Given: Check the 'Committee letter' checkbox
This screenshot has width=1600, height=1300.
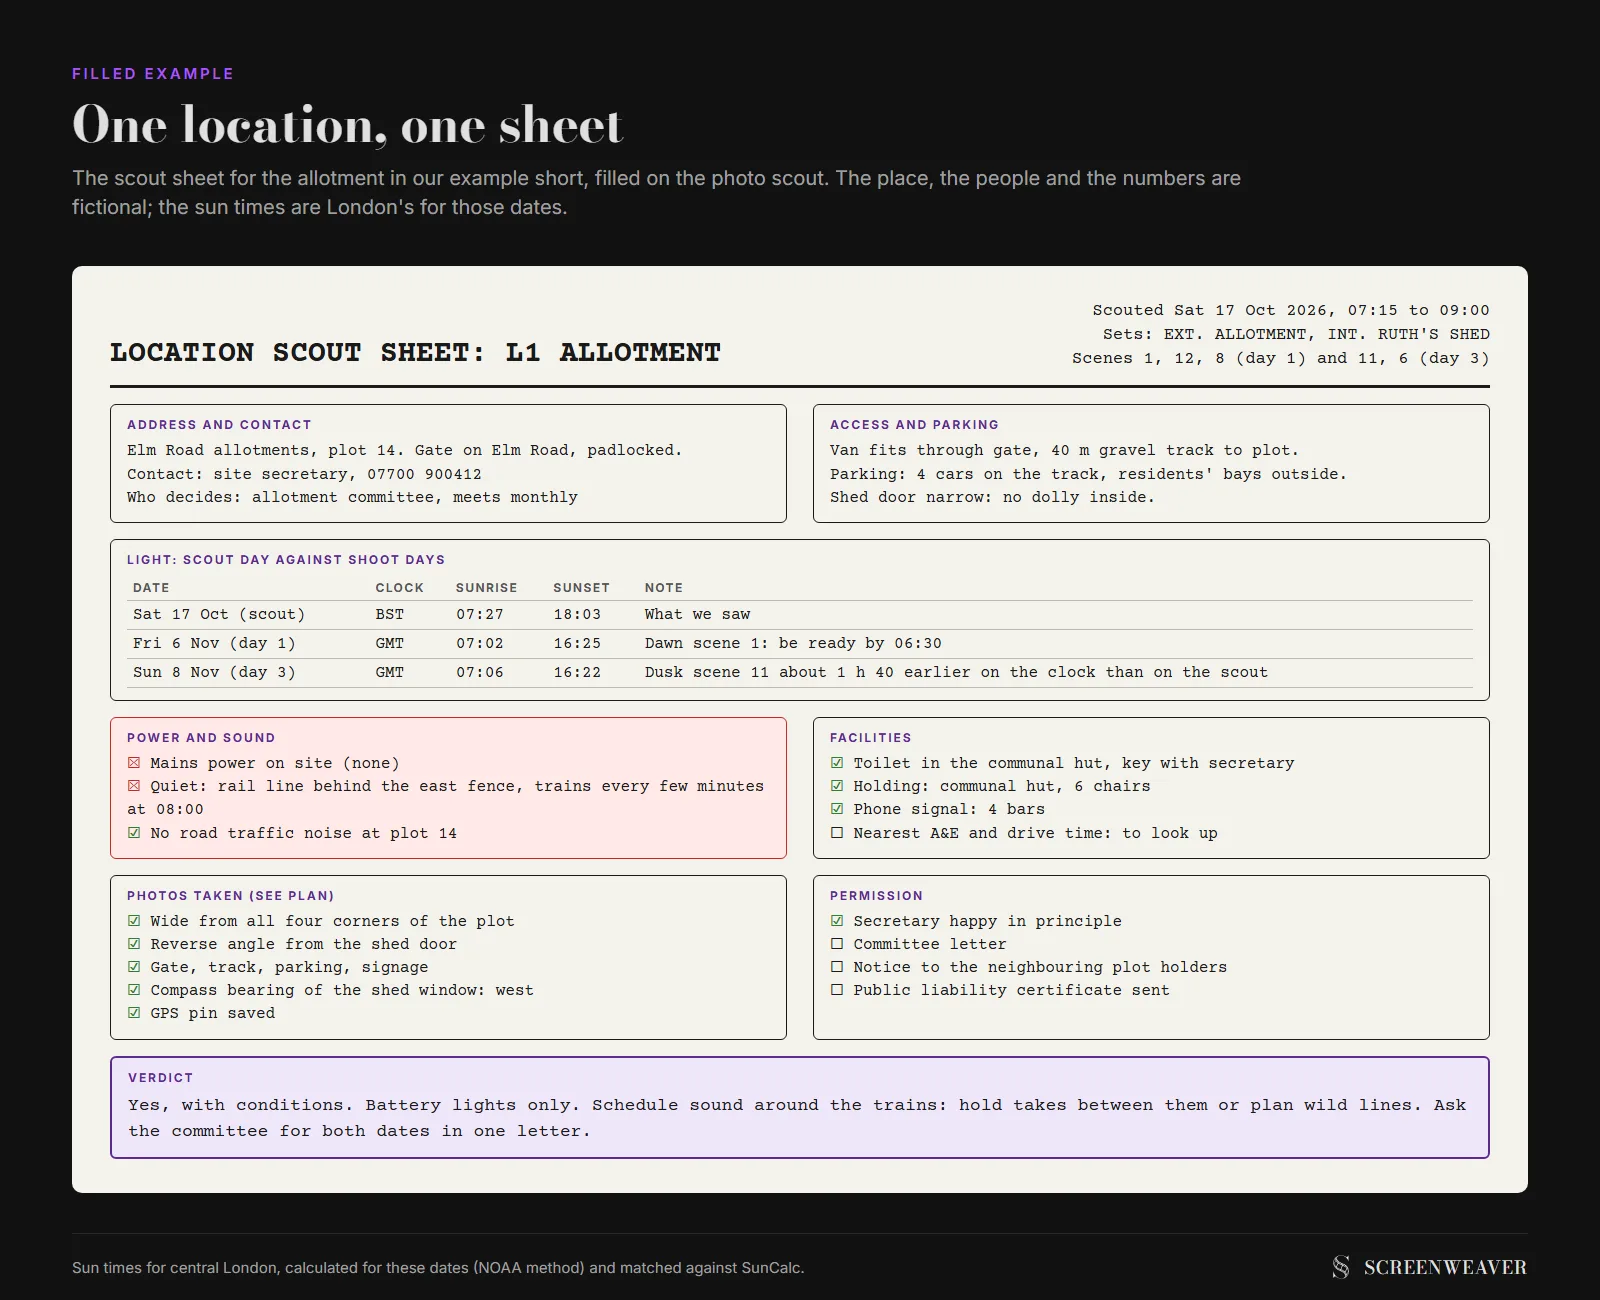Looking at the screenshot, I should pyautogui.click(x=837, y=944).
